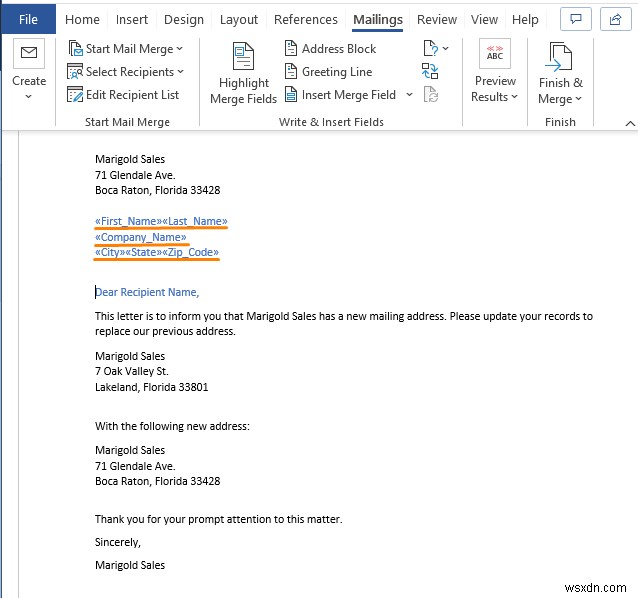Switch to the References tab
This screenshot has height=598, width=638.
(306, 19)
